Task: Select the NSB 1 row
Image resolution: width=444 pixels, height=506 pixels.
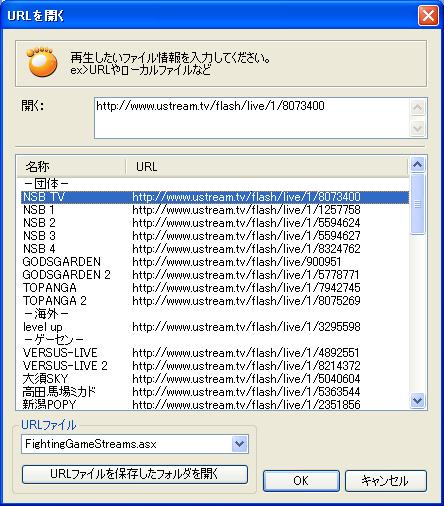Action: point(215,210)
